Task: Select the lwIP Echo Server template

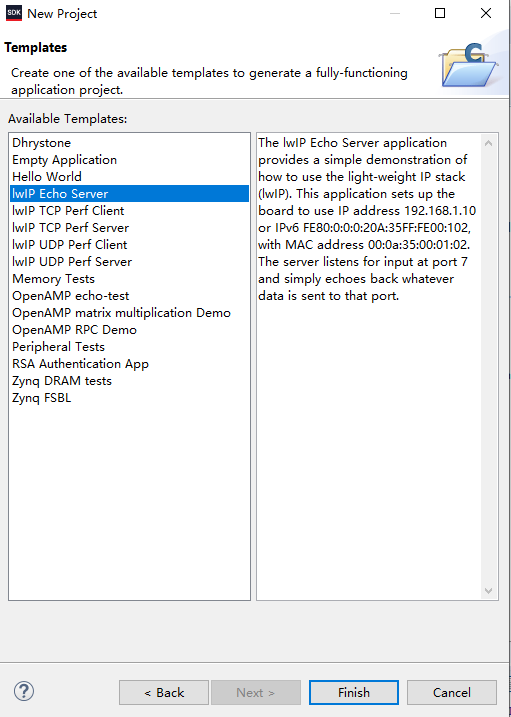Action: pos(129,193)
